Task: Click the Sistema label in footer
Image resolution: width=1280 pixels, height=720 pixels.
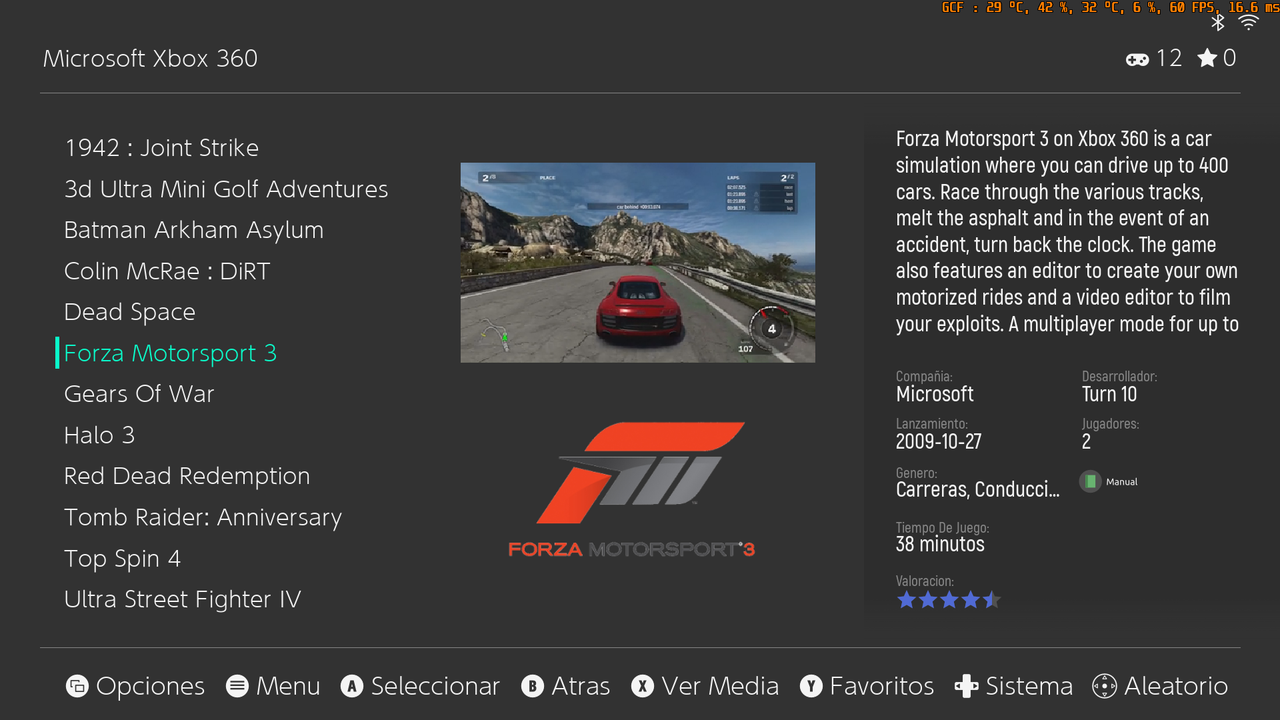Action: 1029,686
